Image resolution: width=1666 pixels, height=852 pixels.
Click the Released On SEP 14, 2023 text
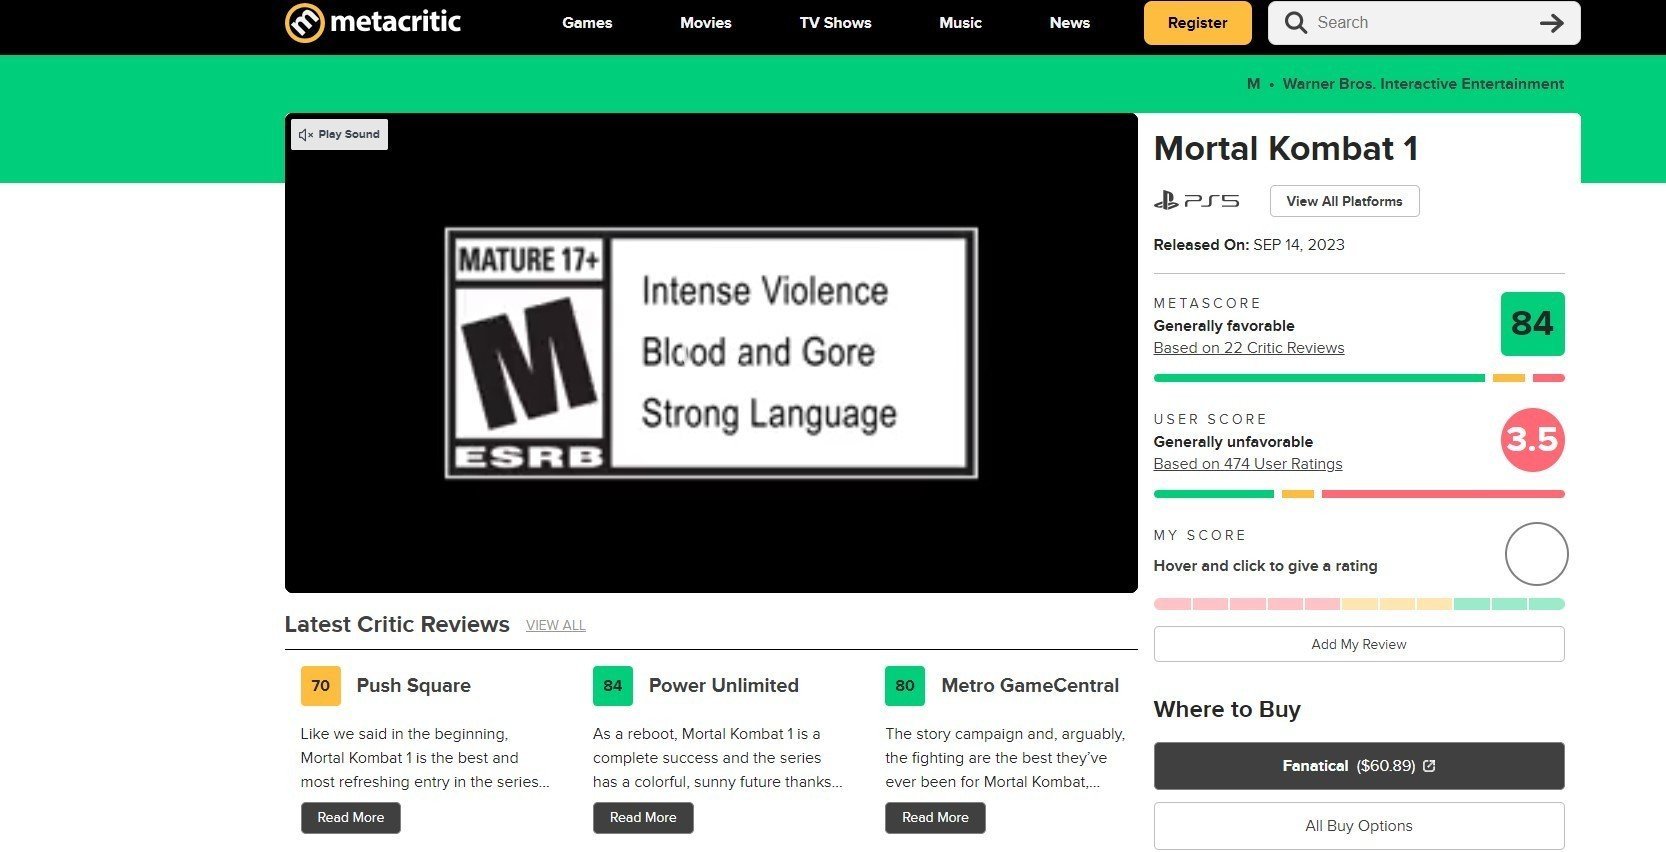tap(1249, 245)
